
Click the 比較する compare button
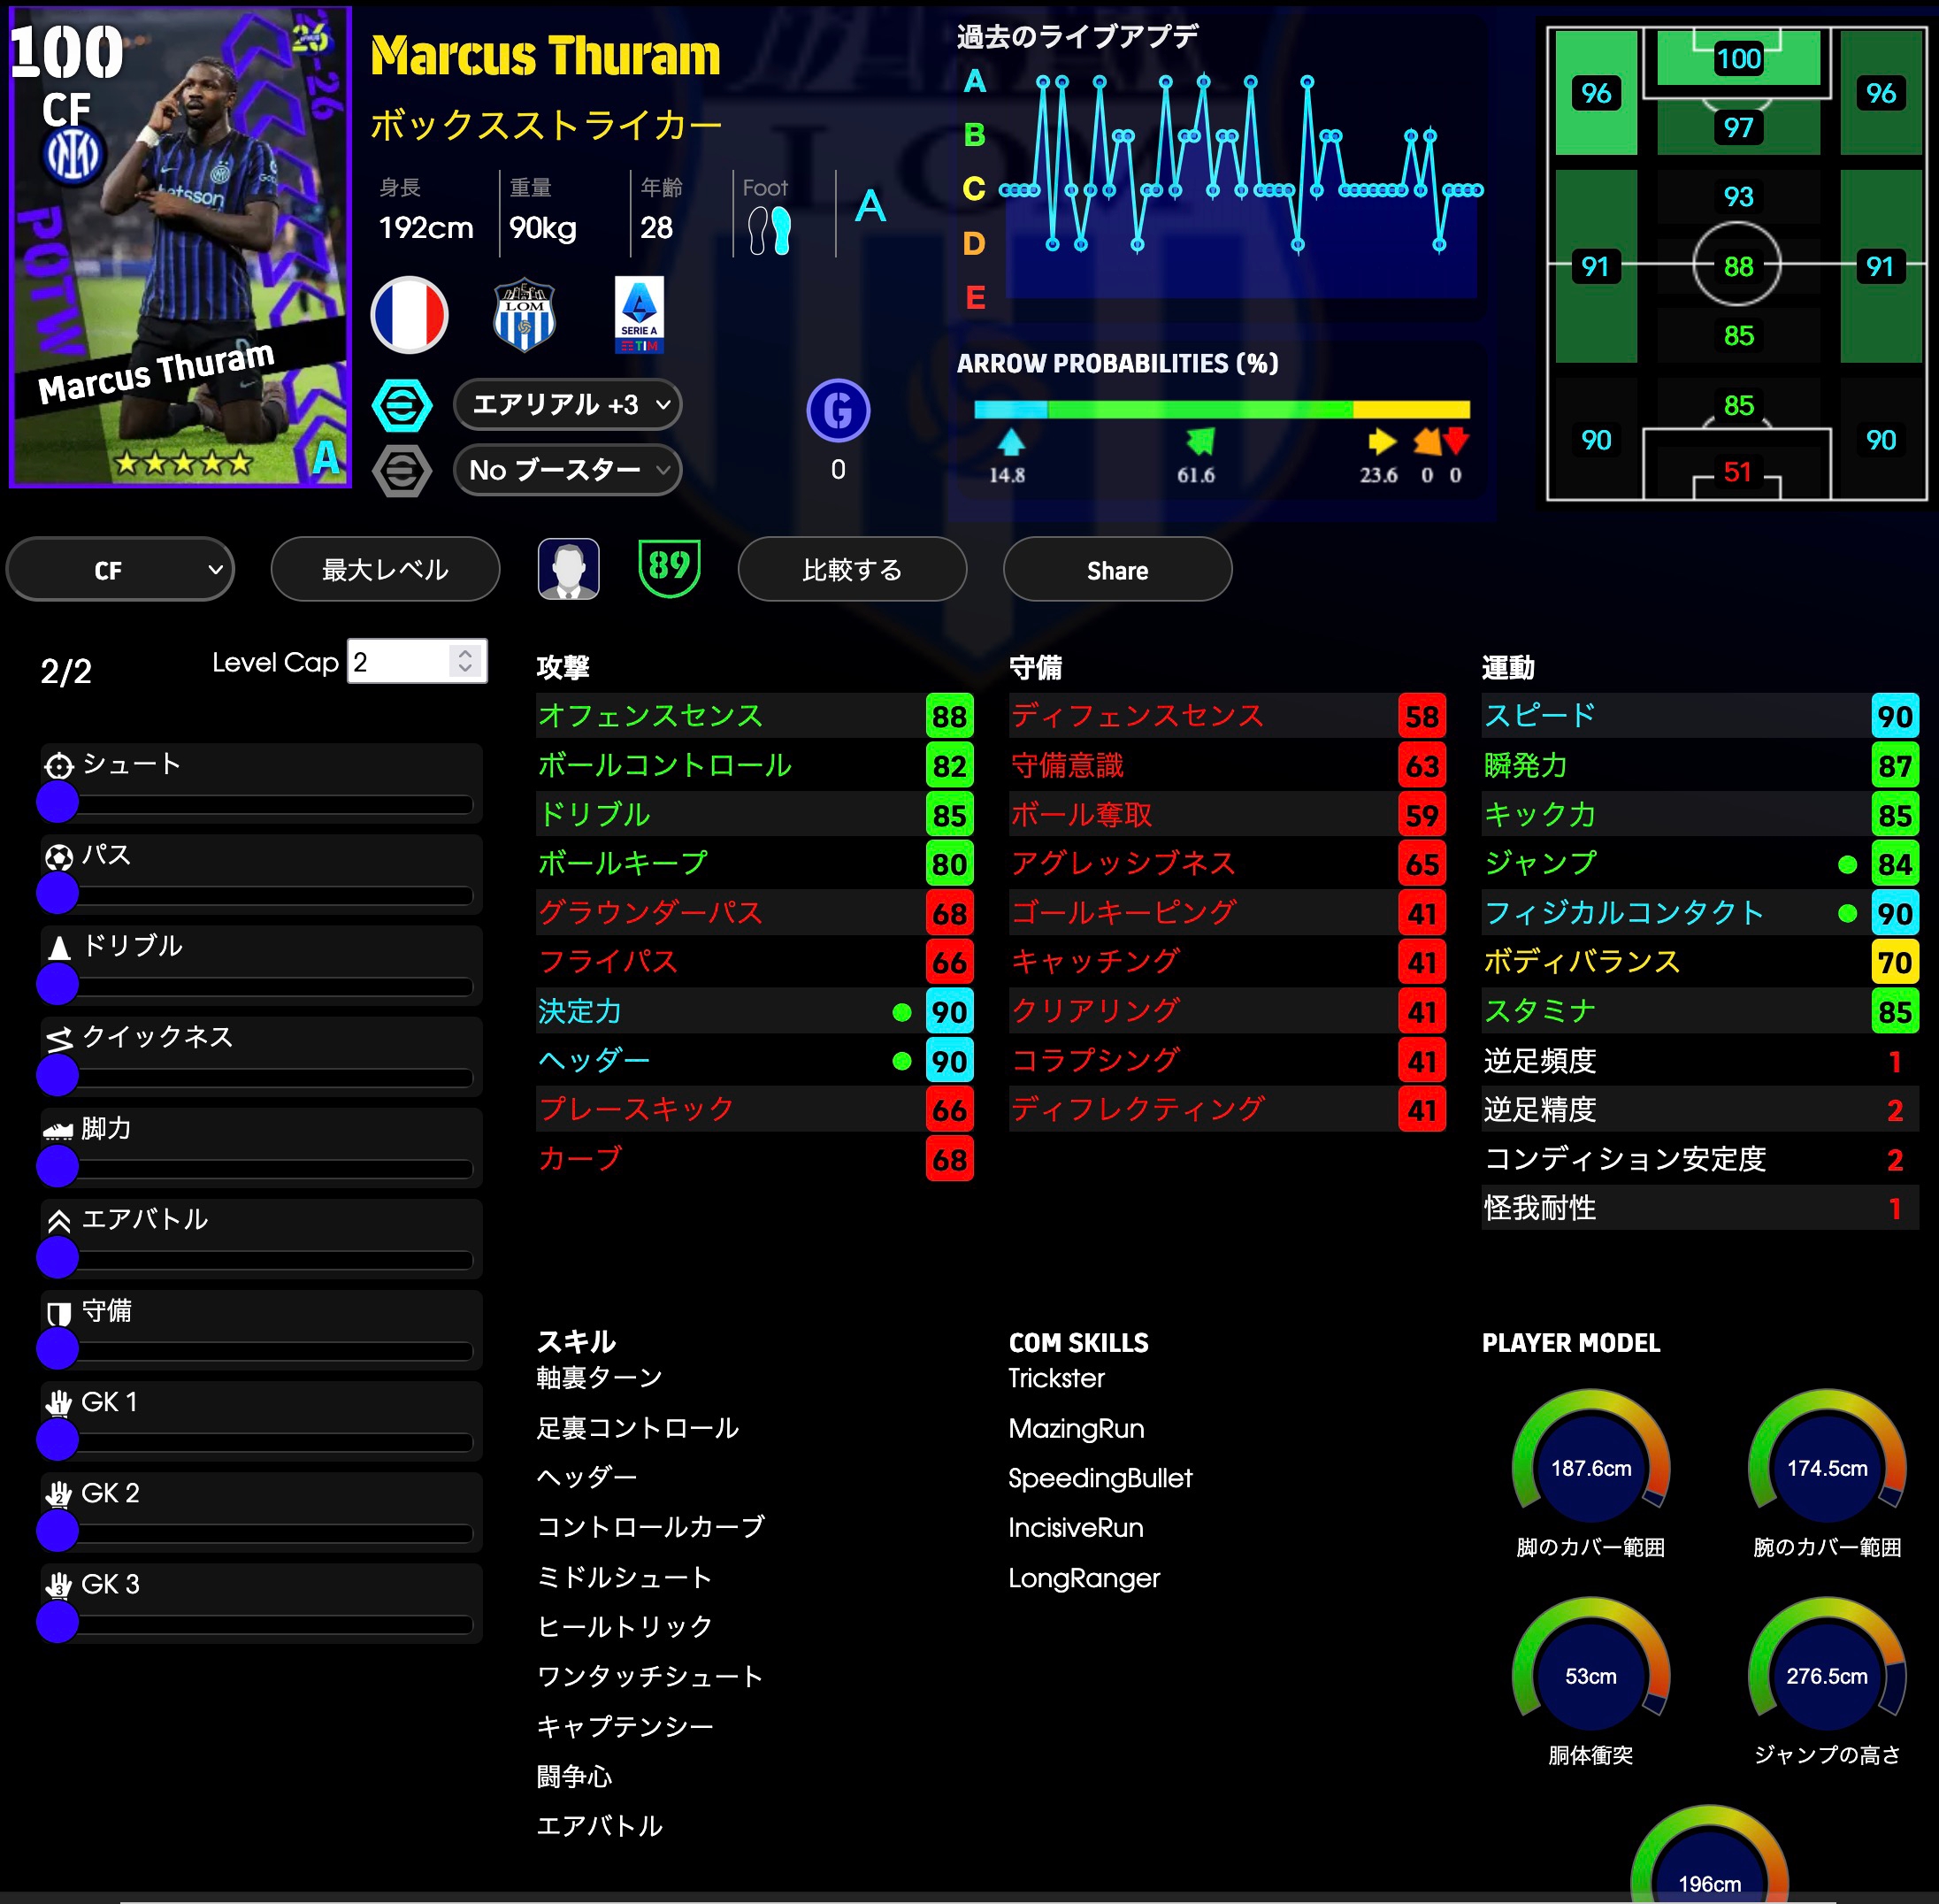tap(852, 570)
